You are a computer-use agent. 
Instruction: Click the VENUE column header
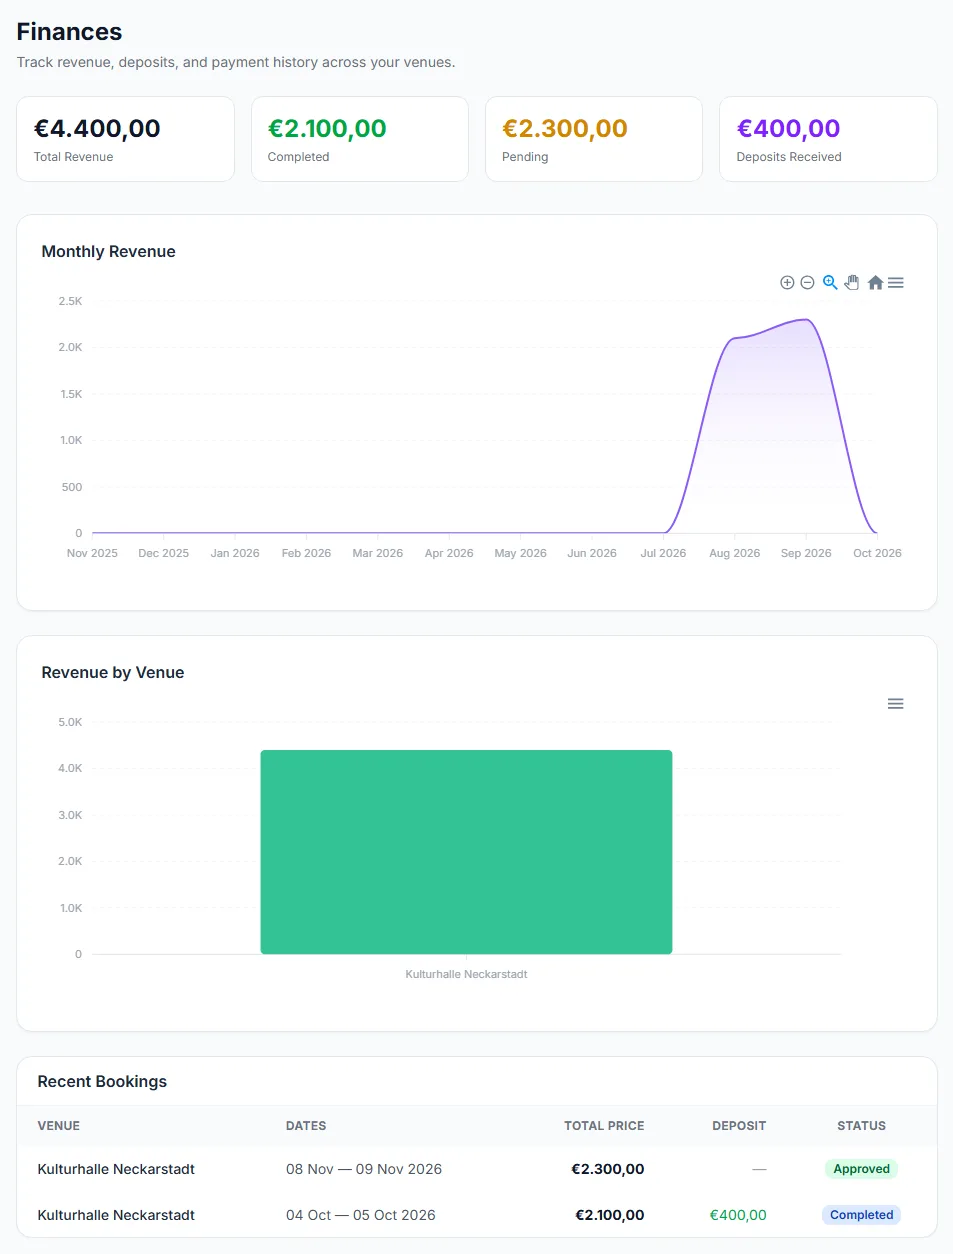[x=59, y=1126]
